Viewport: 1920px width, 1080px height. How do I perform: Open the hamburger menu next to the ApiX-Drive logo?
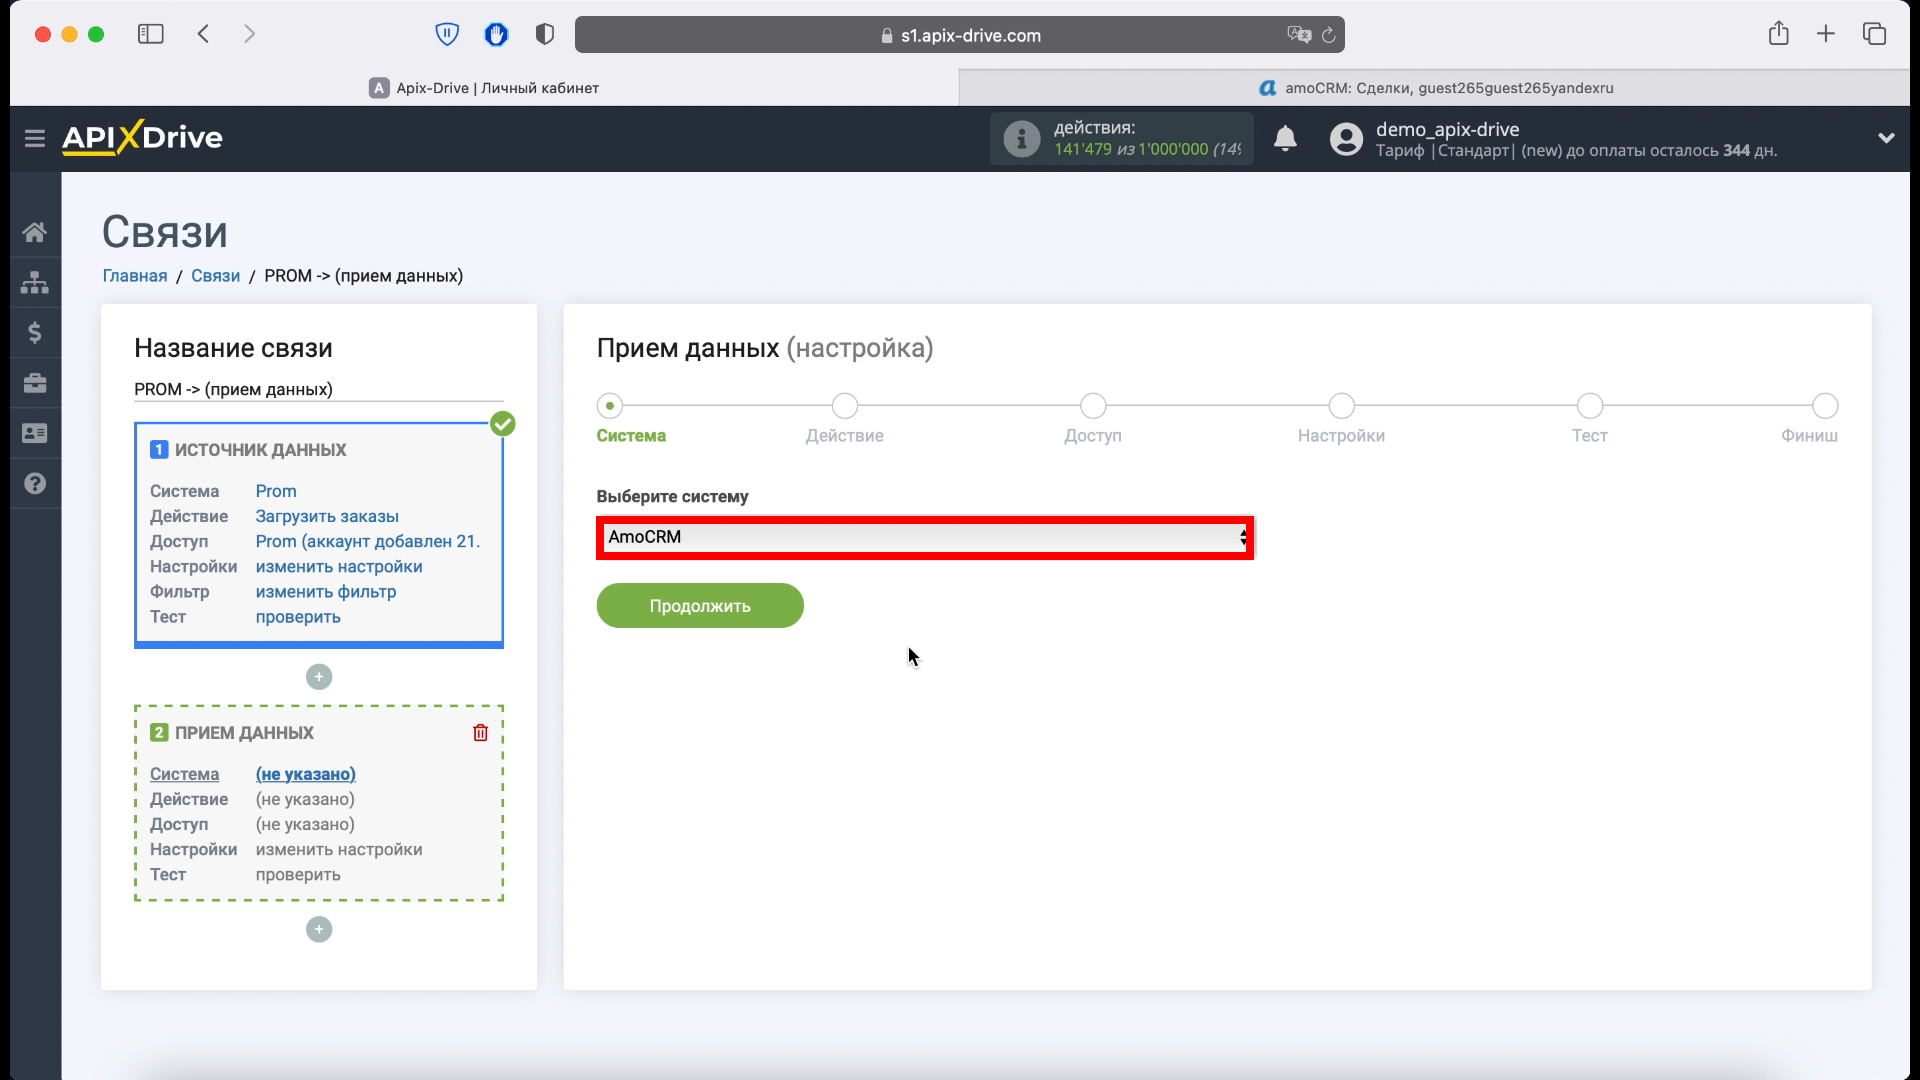35,138
